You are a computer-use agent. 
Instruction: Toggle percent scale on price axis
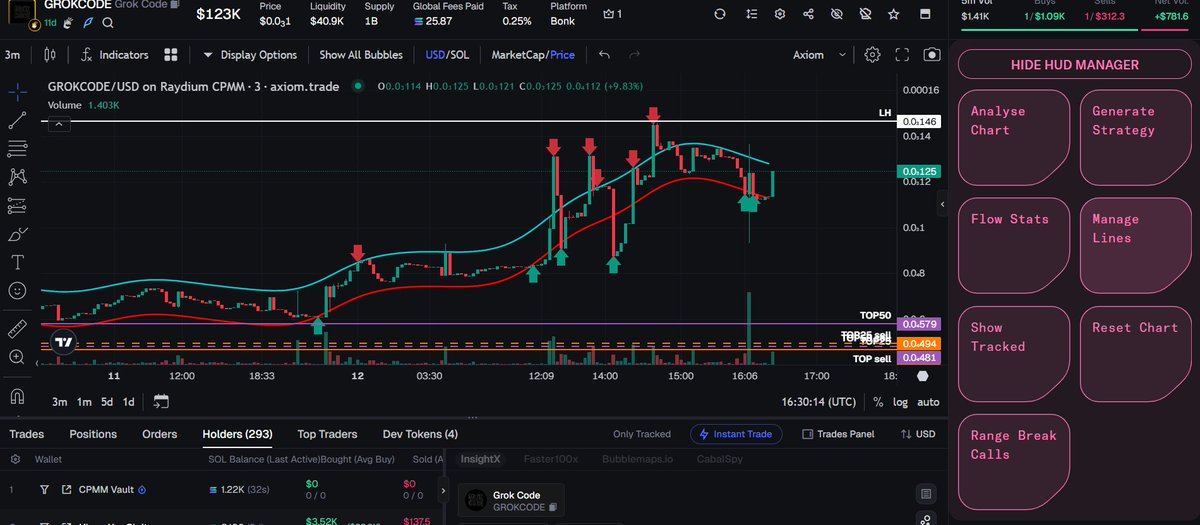[x=878, y=402]
